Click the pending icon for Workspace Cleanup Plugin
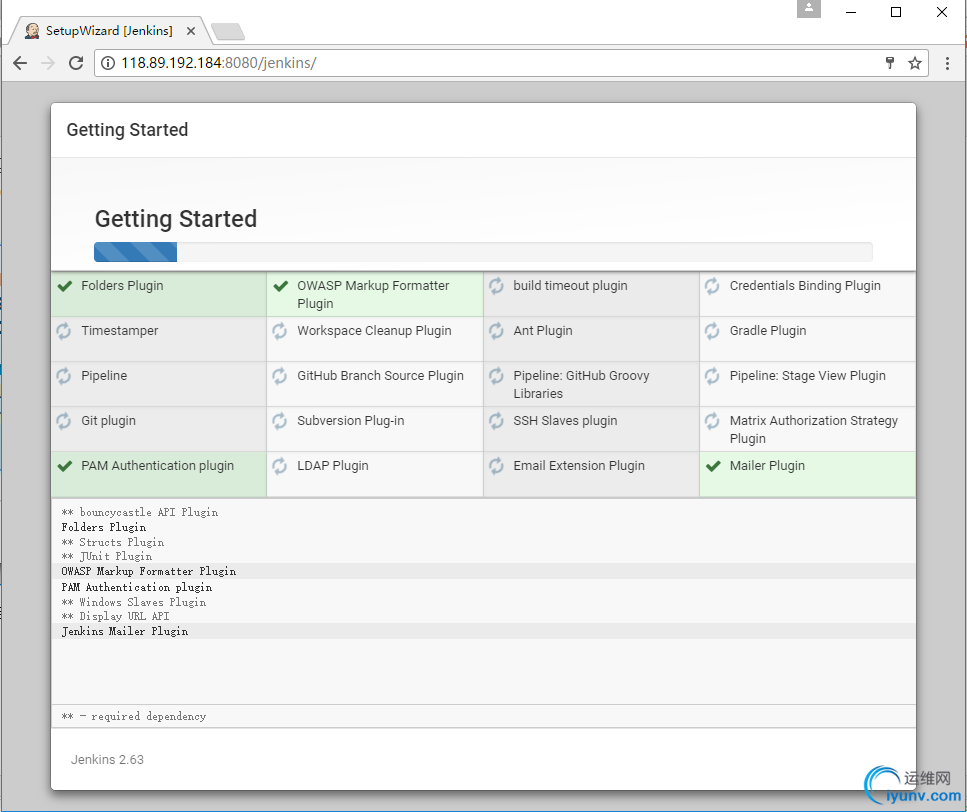 coord(280,331)
